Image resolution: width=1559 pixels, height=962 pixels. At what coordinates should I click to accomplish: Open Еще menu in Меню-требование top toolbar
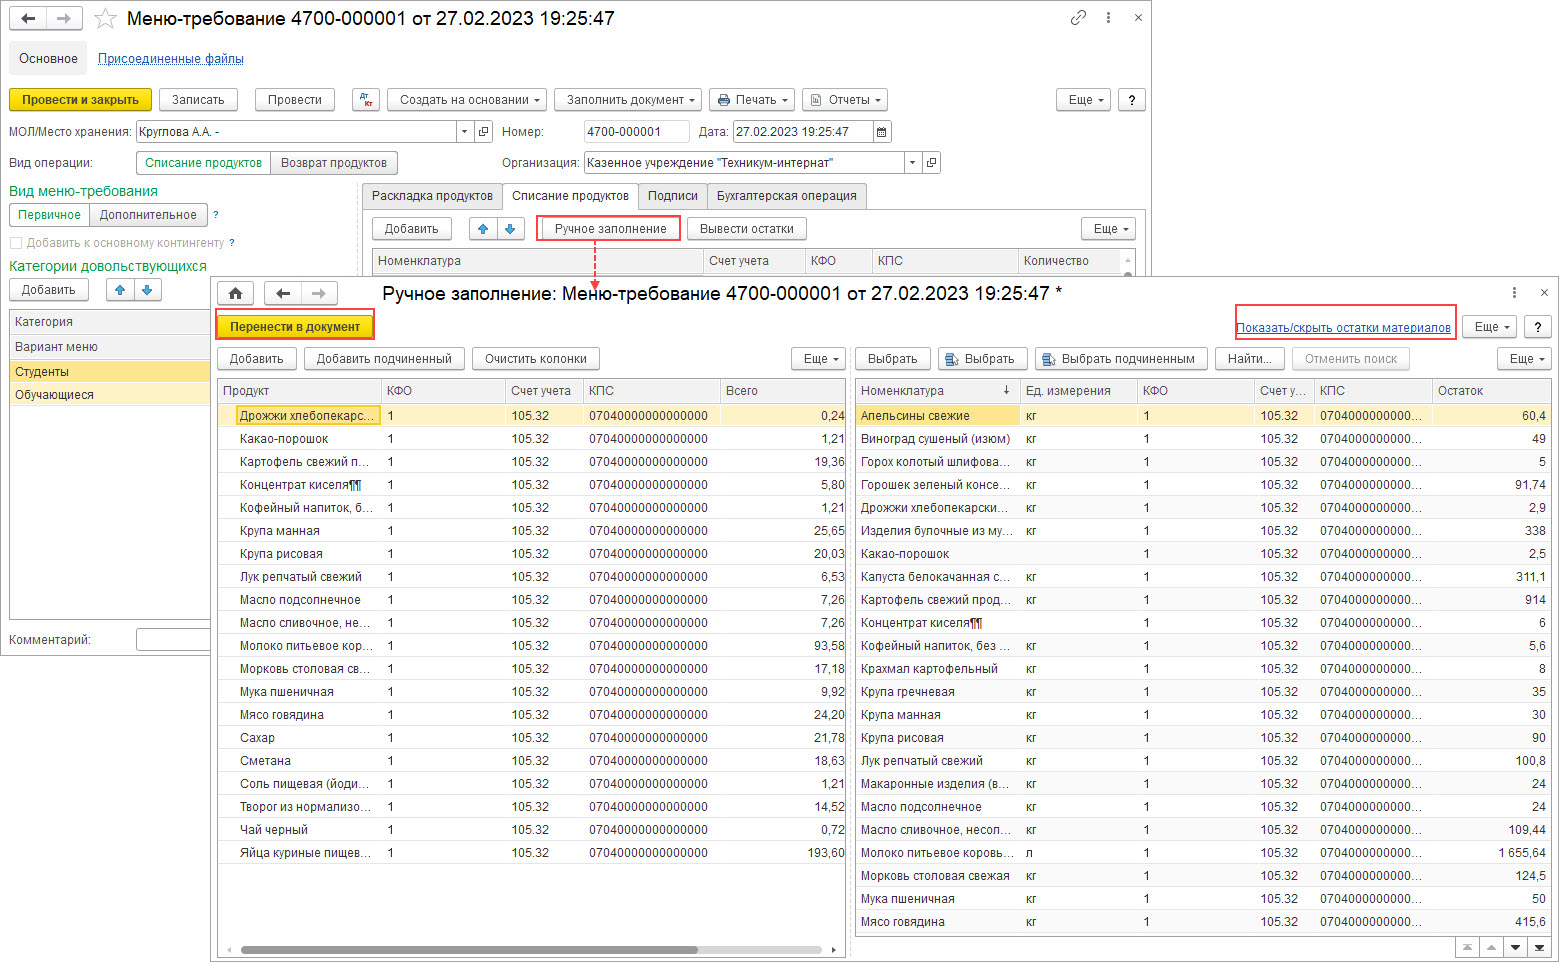click(1084, 100)
